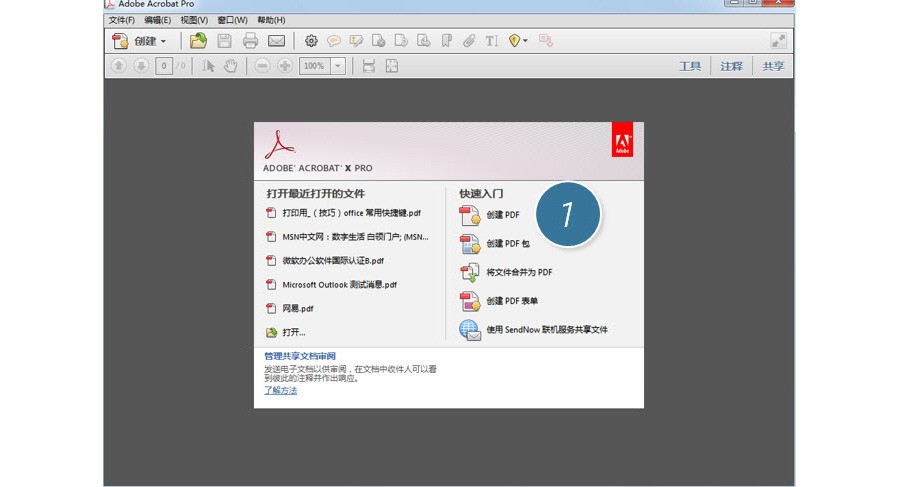Click the page number input field
Screen dimensions: 900x487
(x=164, y=66)
